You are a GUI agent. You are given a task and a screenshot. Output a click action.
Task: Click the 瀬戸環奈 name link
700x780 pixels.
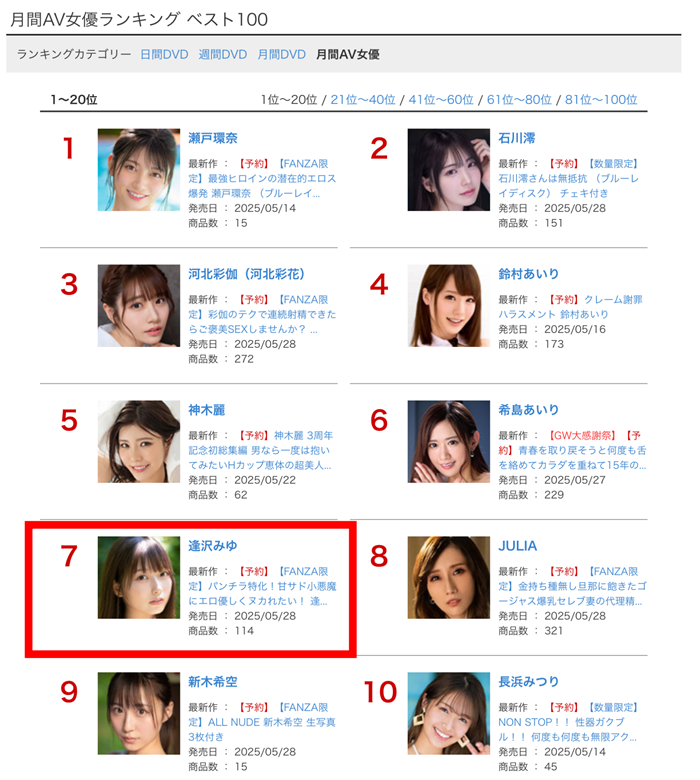click(x=213, y=138)
